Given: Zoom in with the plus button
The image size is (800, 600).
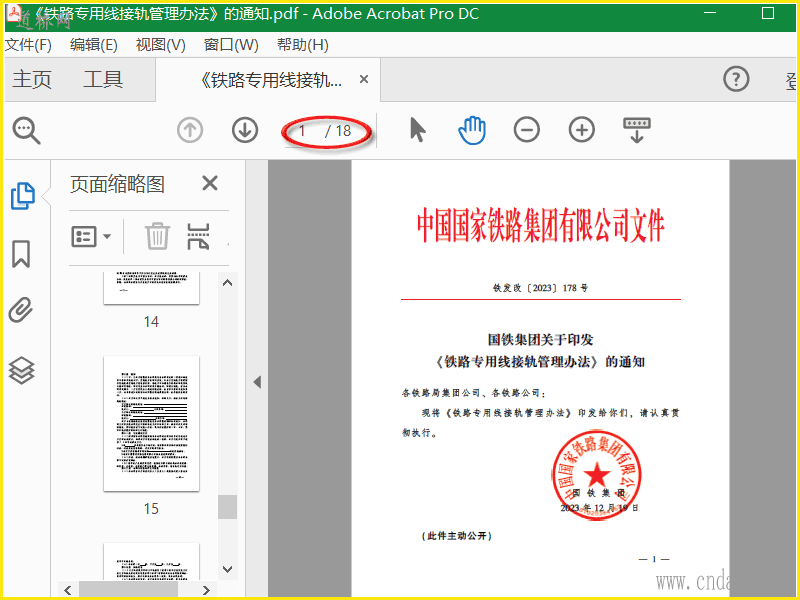Looking at the screenshot, I should click(582, 130).
